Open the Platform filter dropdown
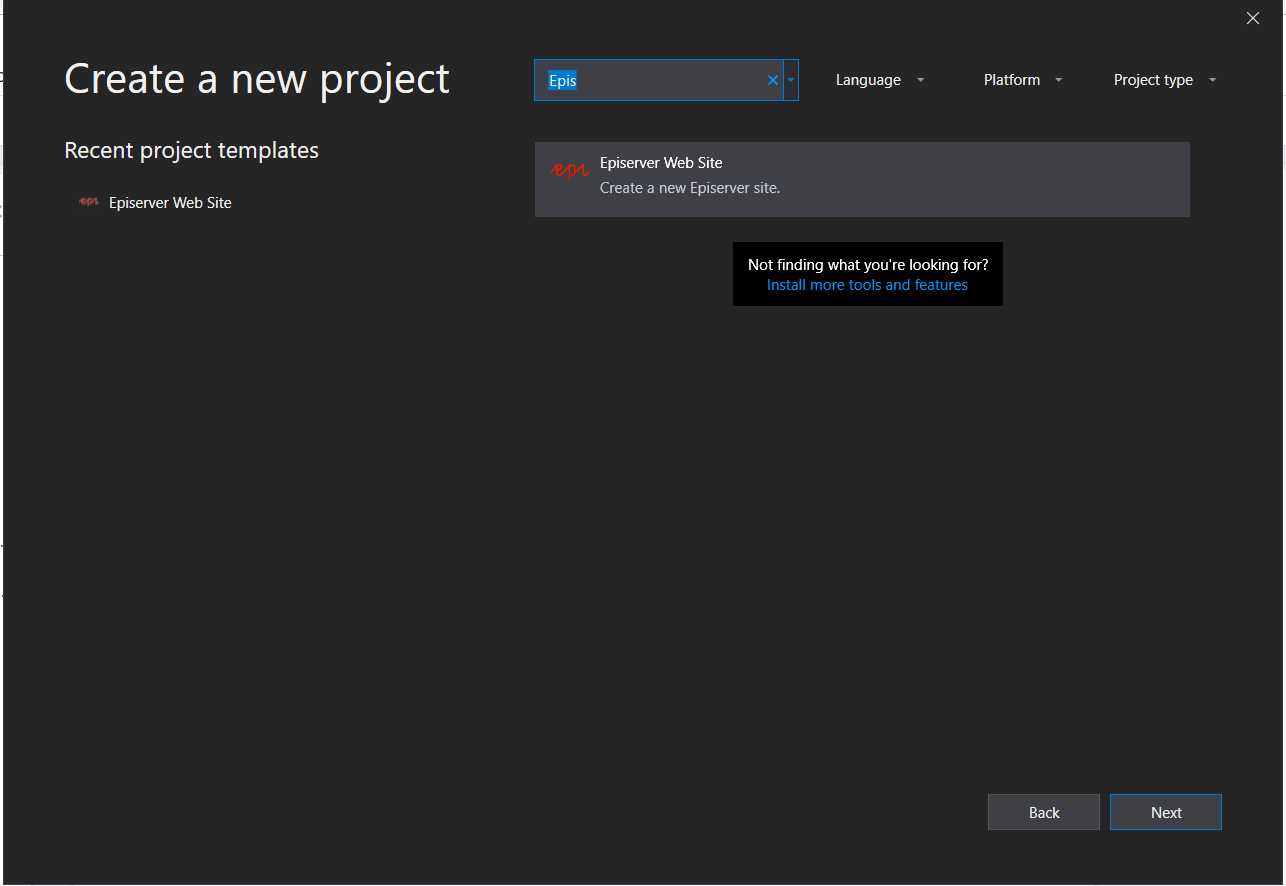Image resolution: width=1286 pixels, height=886 pixels. pos(1012,80)
